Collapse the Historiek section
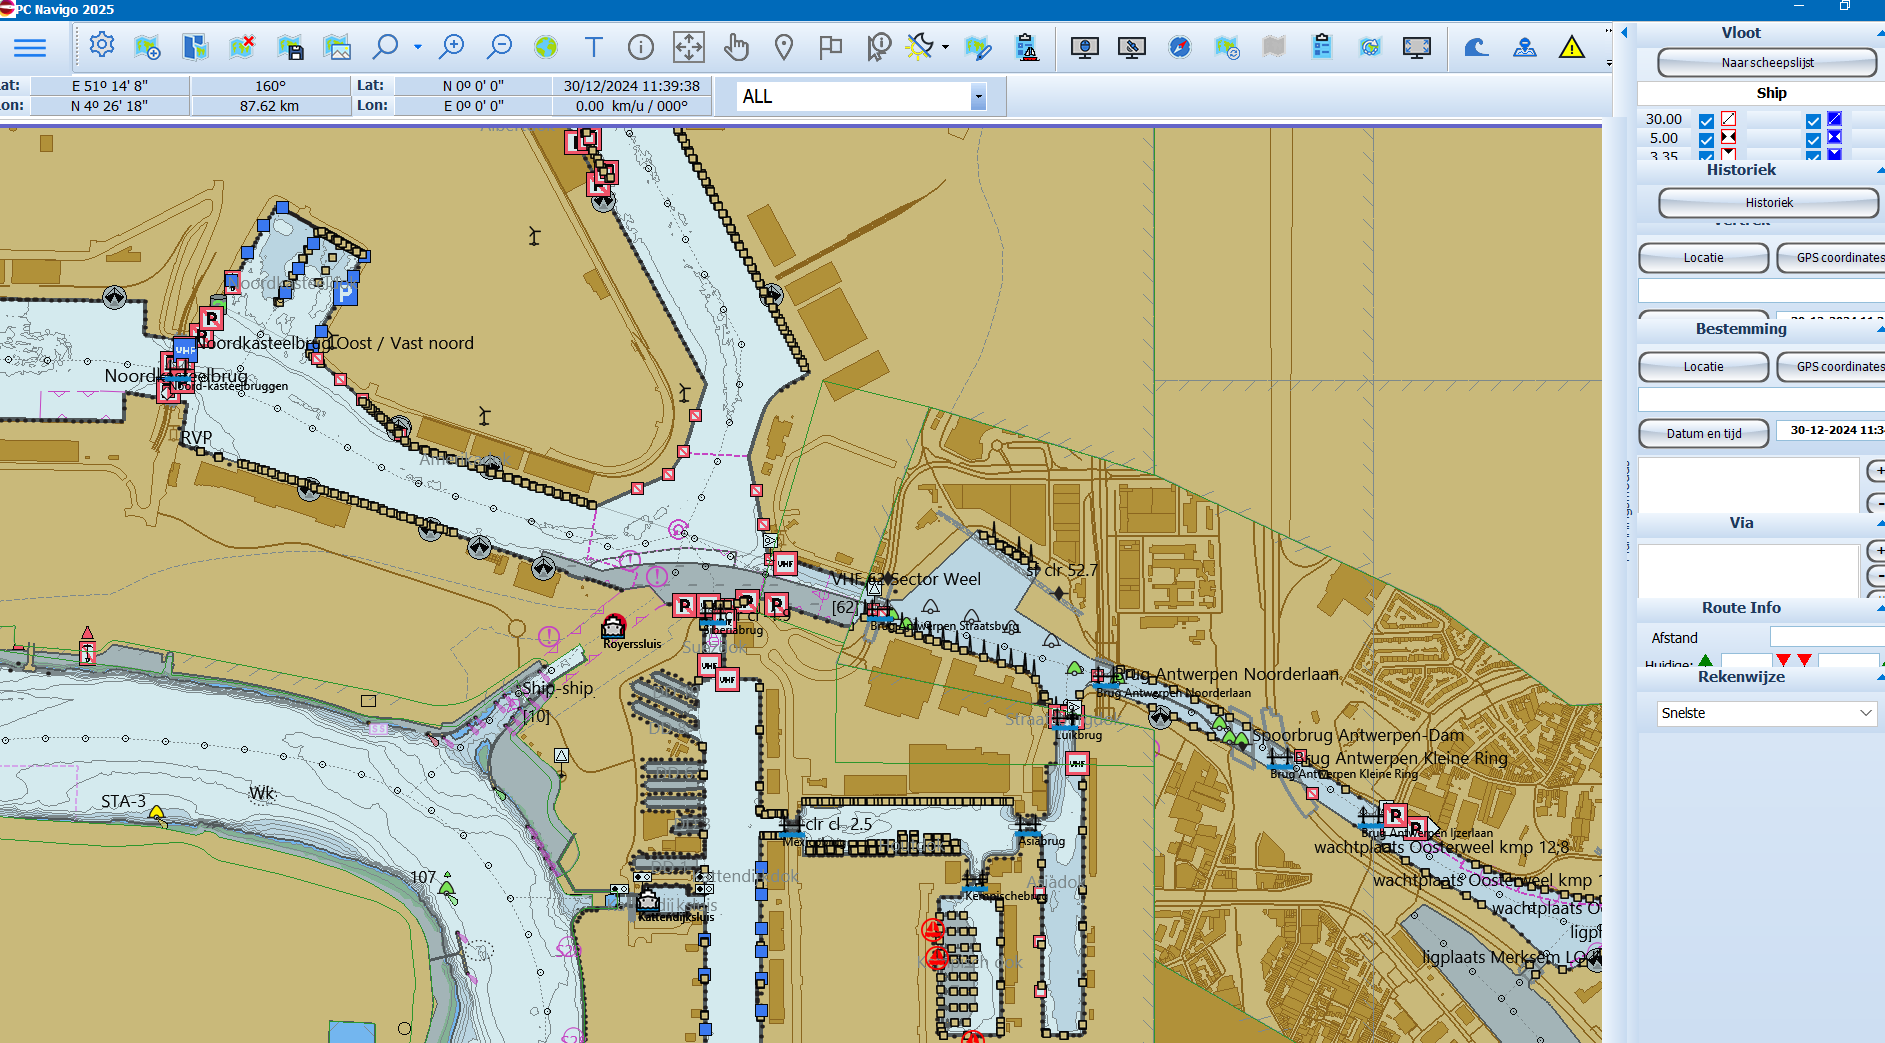1885x1043 pixels. (x=1880, y=170)
